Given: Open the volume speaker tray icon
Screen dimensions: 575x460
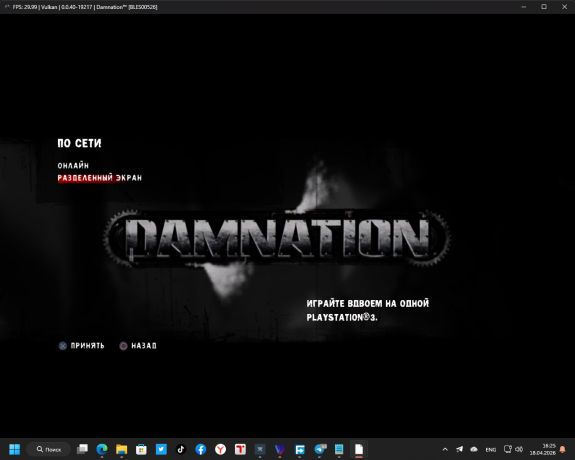Looking at the screenshot, I should click(519, 449).
